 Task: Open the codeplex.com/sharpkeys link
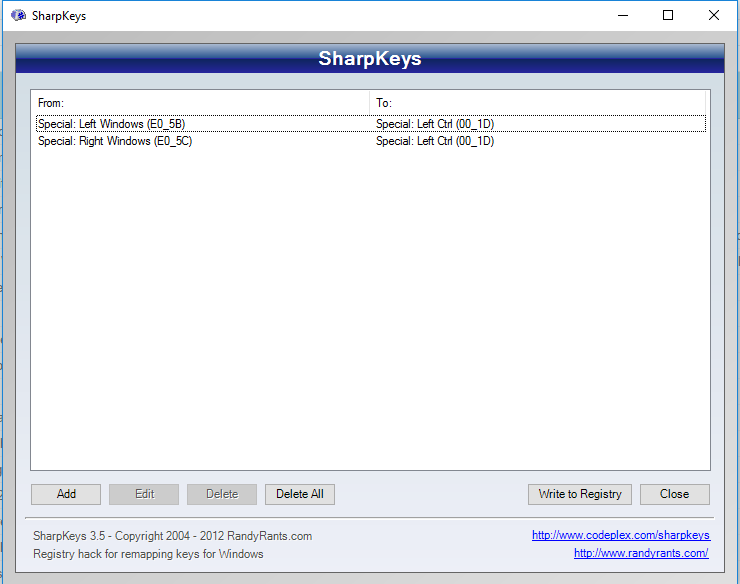coord(621,535)
